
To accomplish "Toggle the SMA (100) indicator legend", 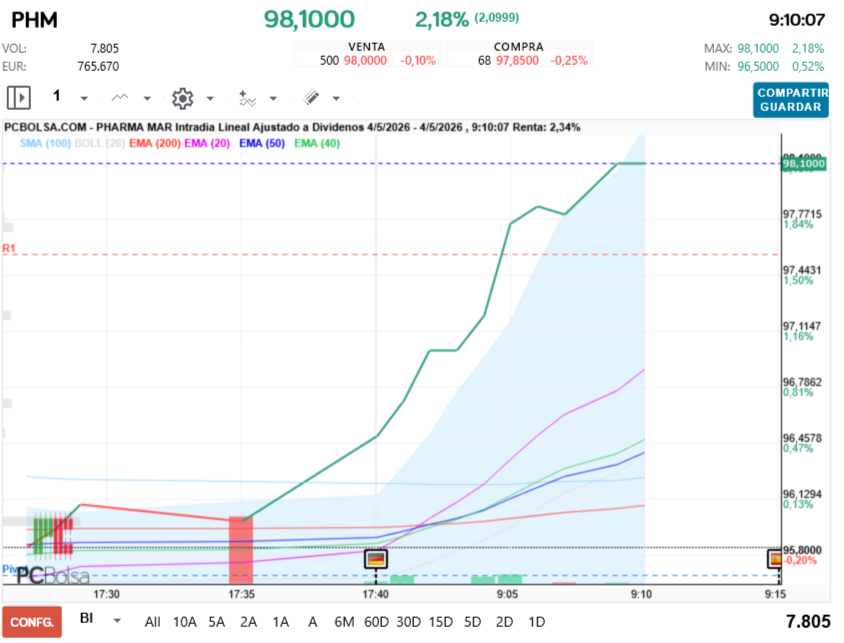I will pos(45,143).
